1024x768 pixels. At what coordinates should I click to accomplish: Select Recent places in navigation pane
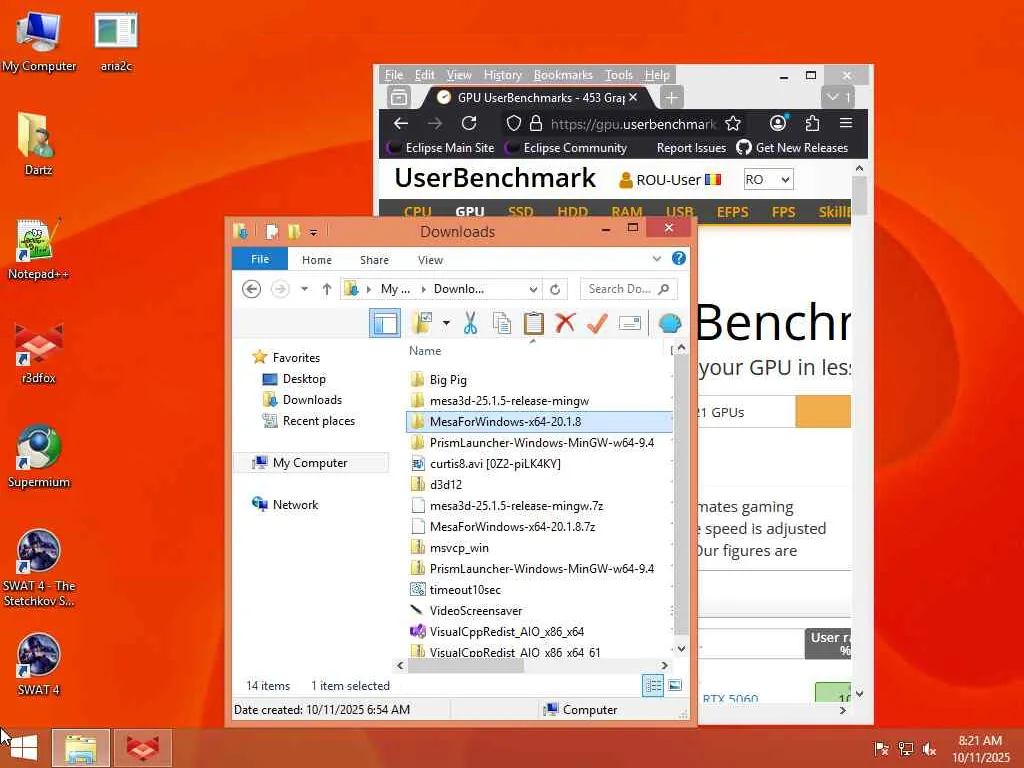pos(319,421)
